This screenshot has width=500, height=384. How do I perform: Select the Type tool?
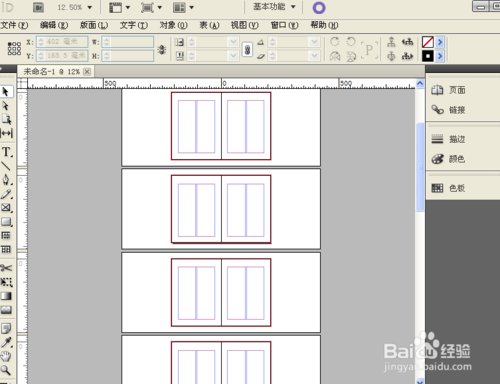(x=6, y=152)
